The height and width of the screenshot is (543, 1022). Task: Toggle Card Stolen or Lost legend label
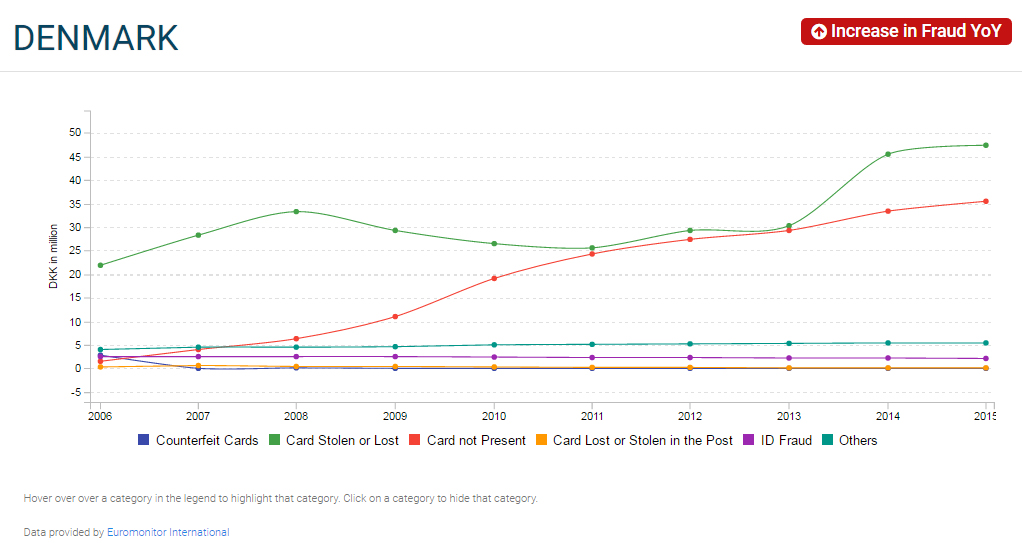click(342, 441)
